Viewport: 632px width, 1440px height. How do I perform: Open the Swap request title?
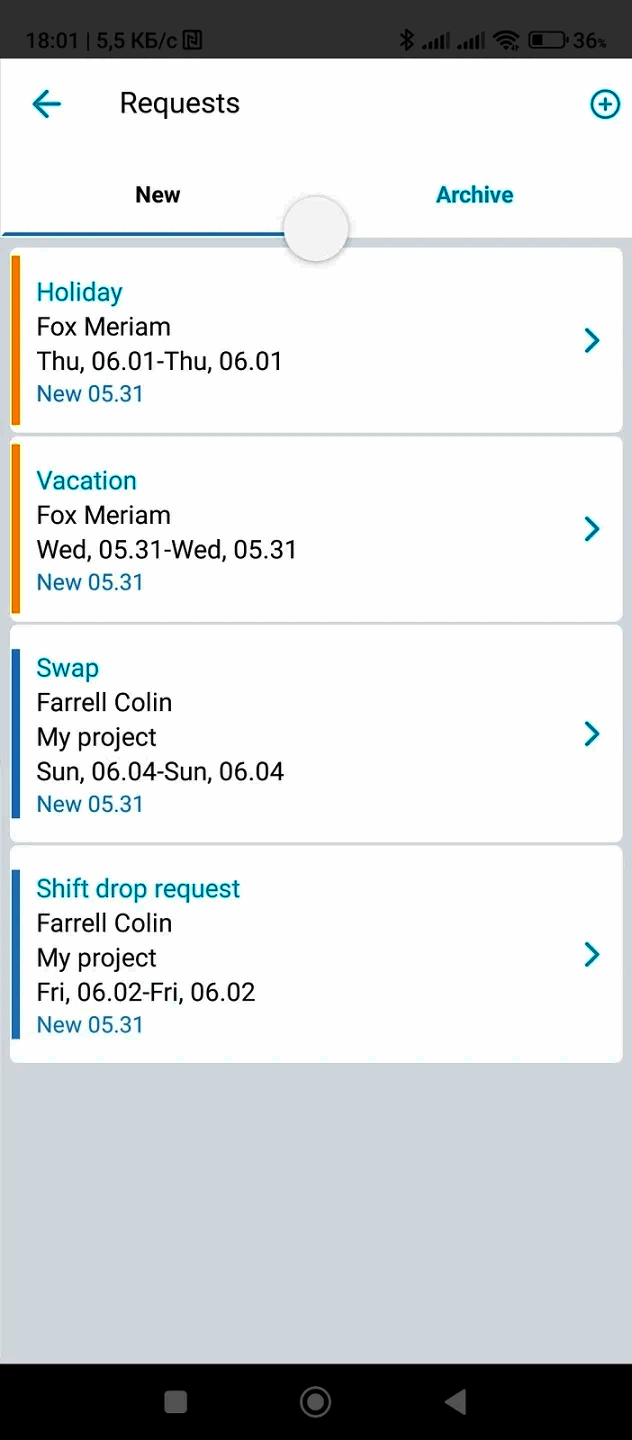68,668
